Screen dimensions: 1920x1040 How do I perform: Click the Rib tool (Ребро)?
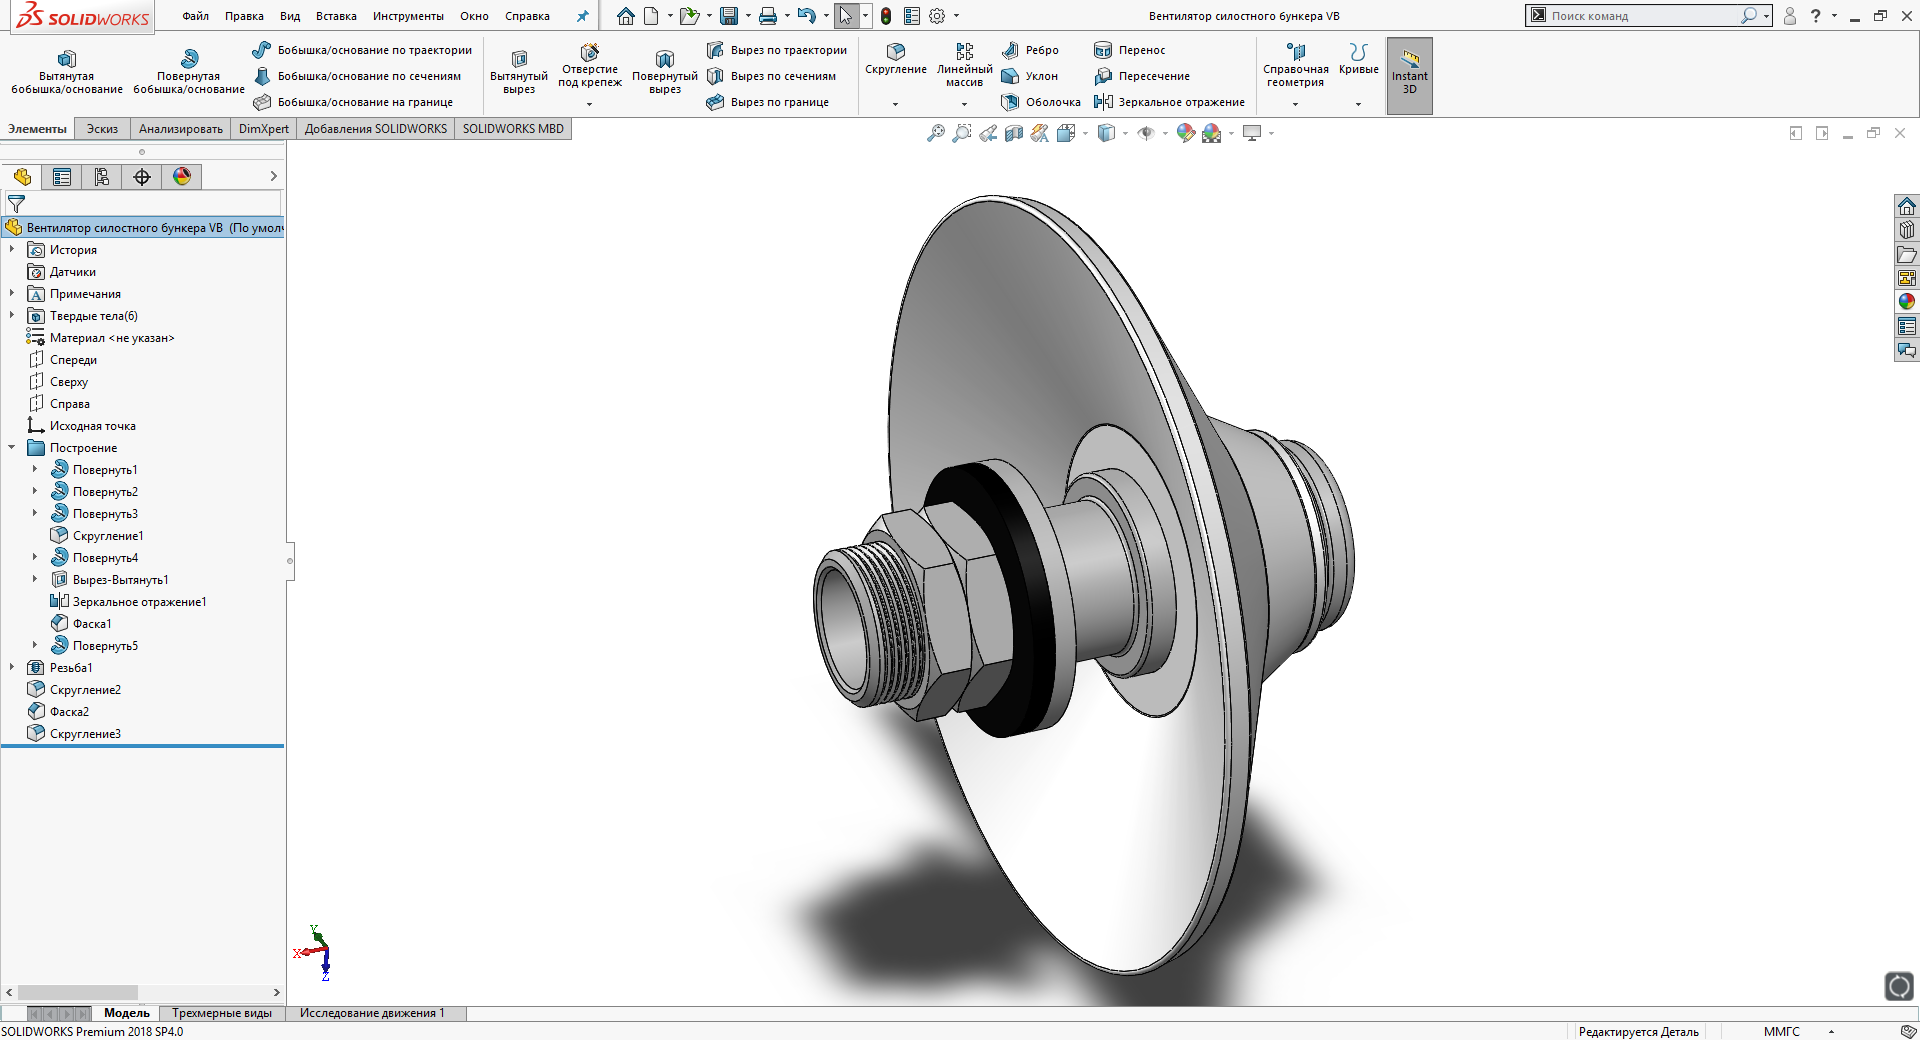(1030, 50)
